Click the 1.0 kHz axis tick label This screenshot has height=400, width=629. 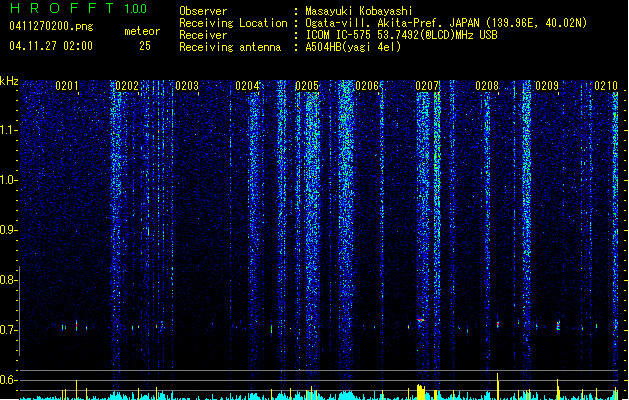[8, 180]
